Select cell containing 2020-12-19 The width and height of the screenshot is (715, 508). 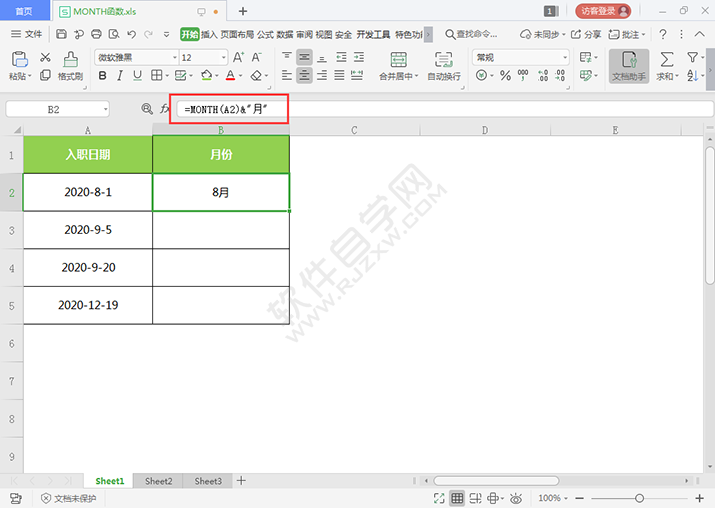(88, 305)
